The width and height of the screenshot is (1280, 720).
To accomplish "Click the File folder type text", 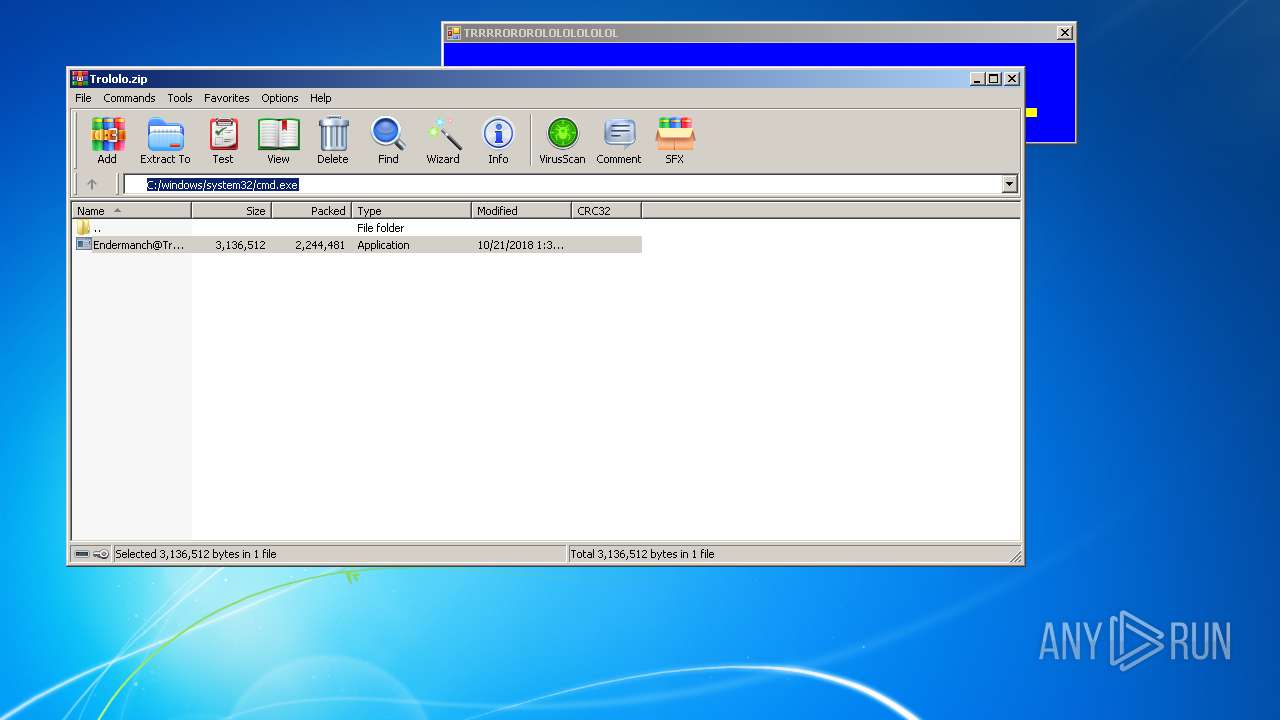I will 380,228.
